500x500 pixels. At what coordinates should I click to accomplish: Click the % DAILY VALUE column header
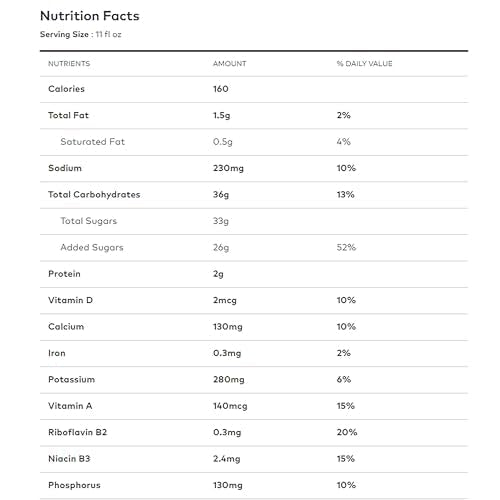coord(364,64)
